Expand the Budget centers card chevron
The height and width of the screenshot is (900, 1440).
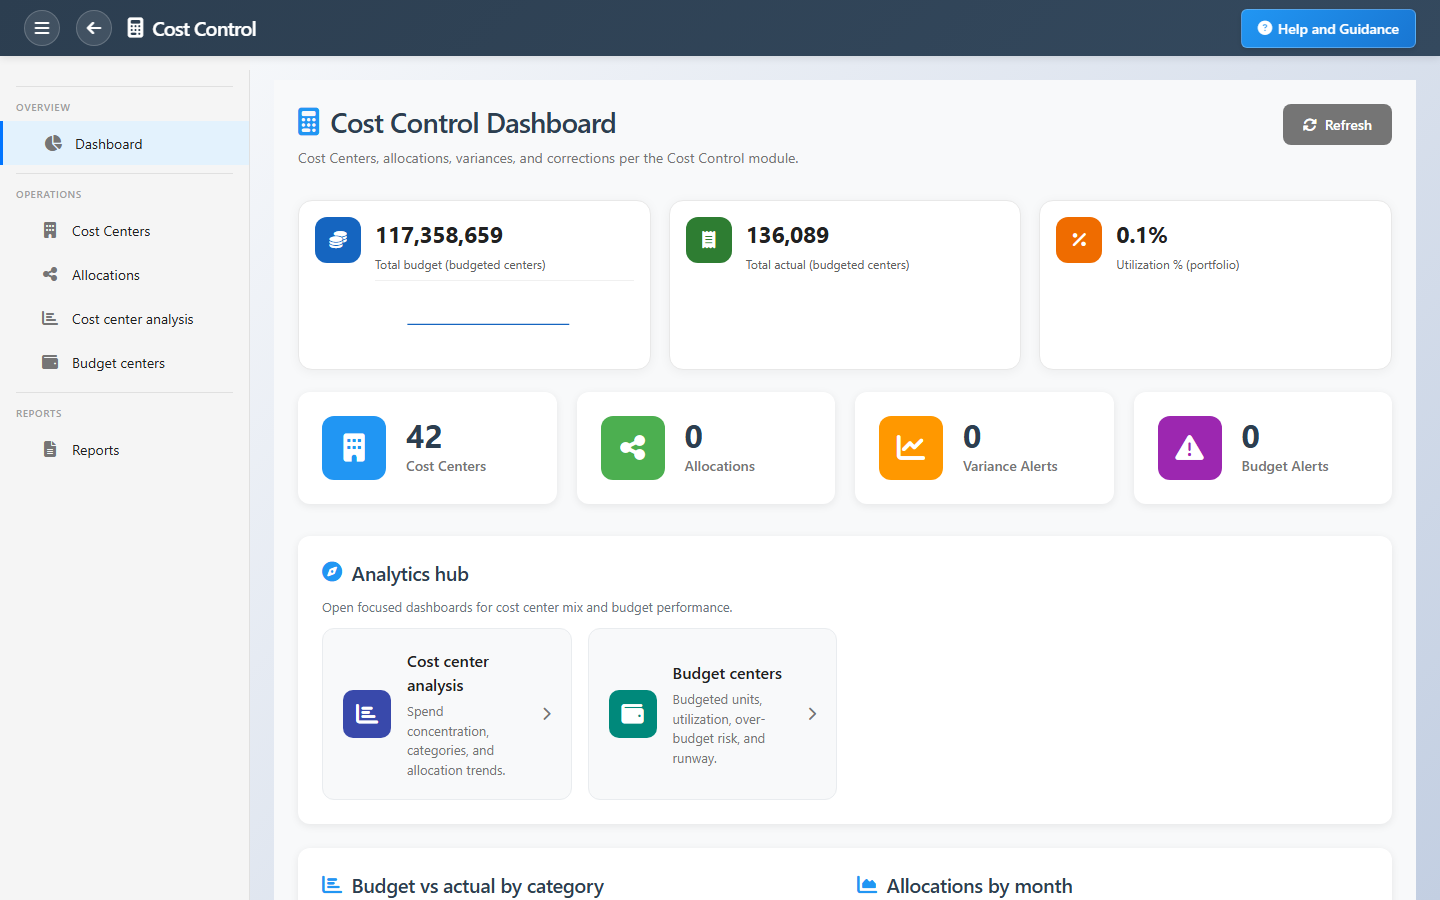pyautogui.click(x=812, y=714)
